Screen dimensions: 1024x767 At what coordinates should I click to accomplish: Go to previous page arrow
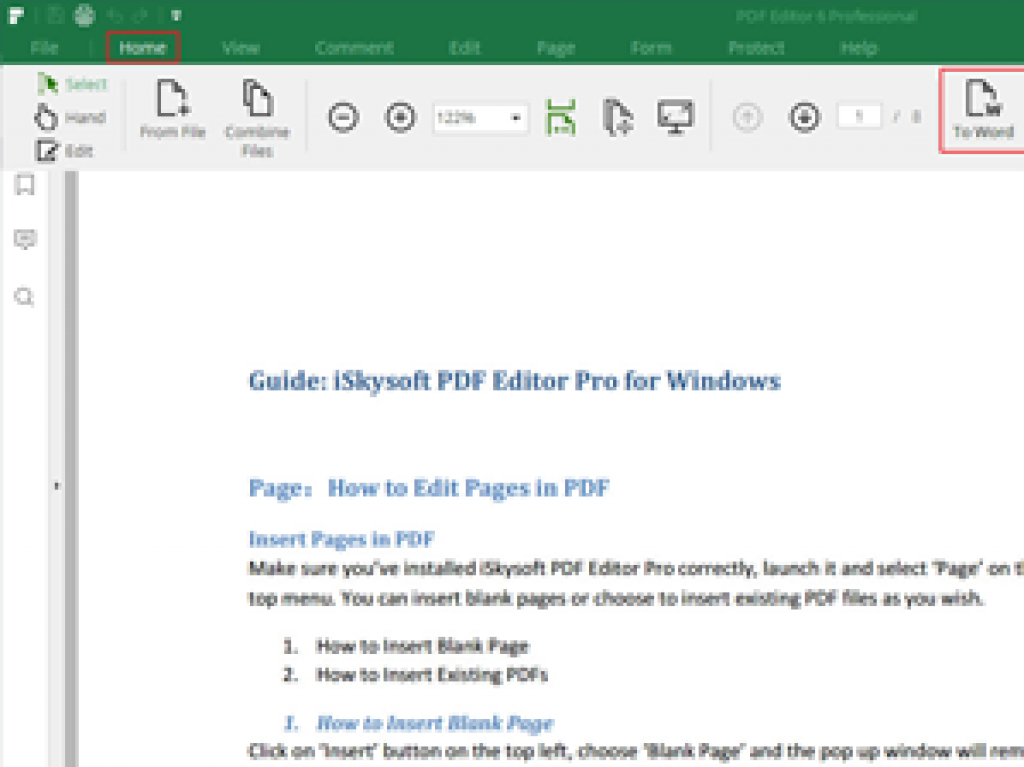pos(748,118)
